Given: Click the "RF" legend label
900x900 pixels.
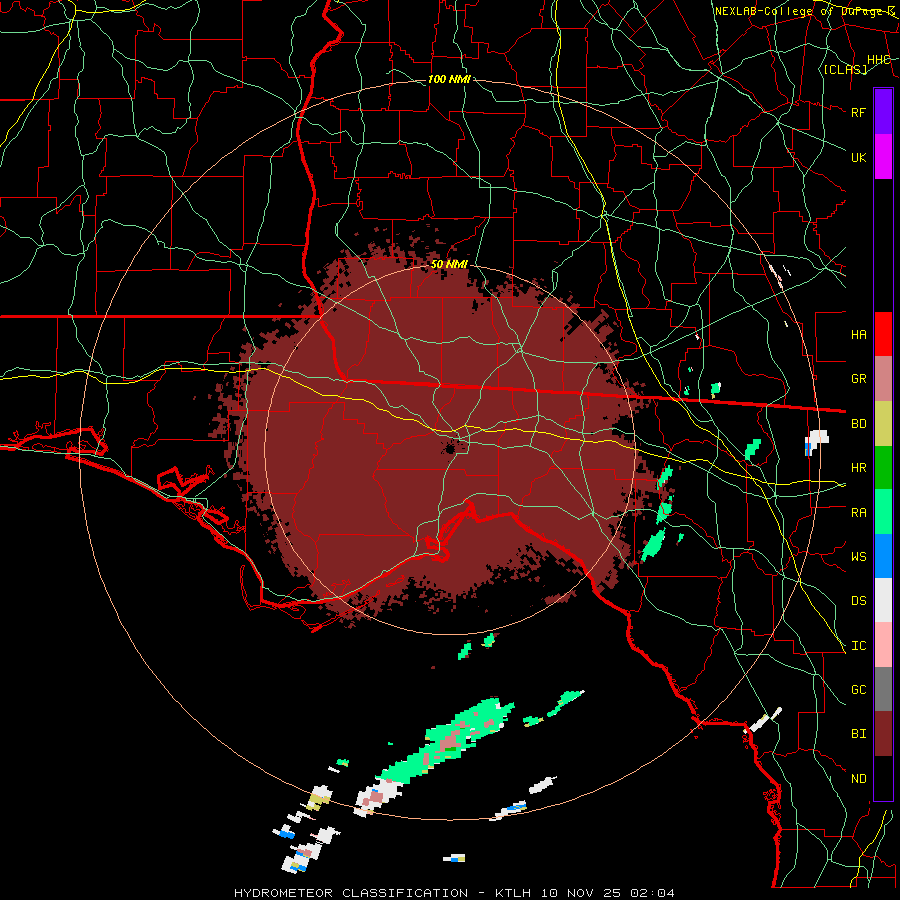Looking at the screenshot, I should (858, 112).
